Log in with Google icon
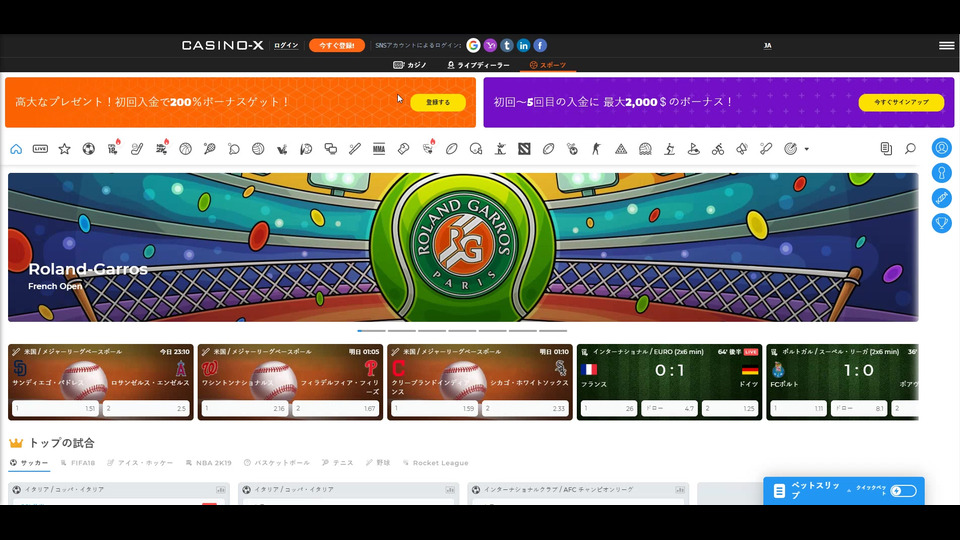This screenshot has height=540, width=960. 473,45
